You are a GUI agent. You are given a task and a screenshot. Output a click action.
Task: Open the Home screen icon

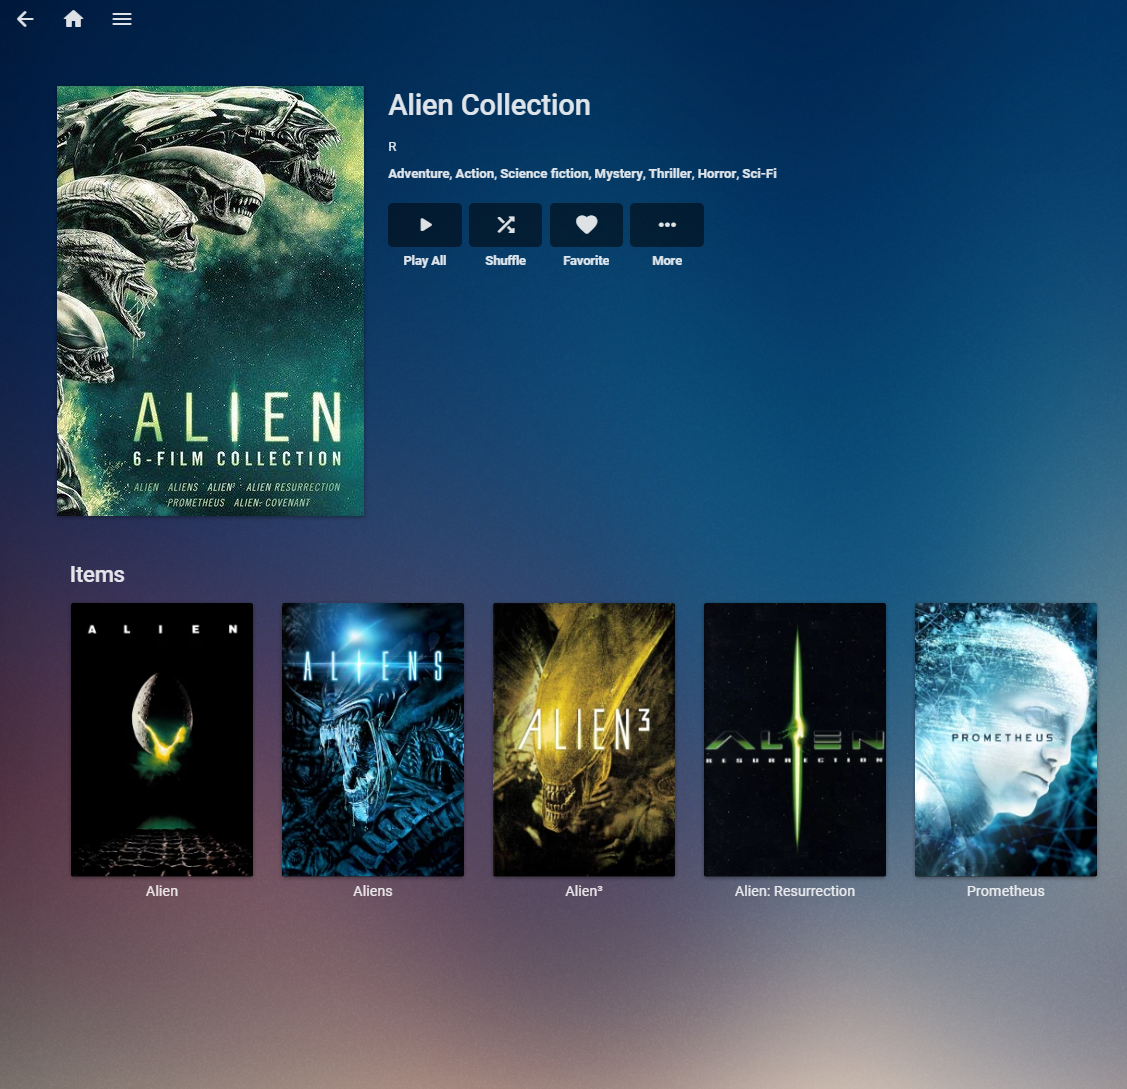[73, 19]
